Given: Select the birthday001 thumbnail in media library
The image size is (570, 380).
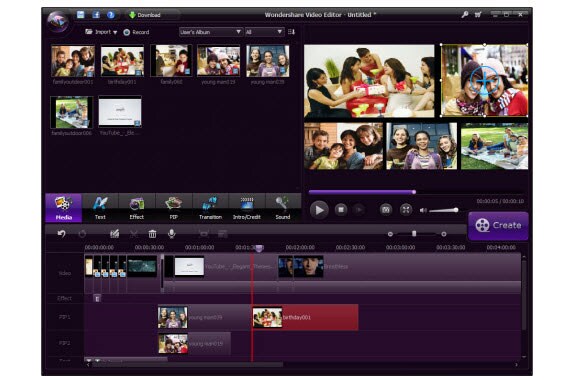Looking at the screenshot, I should pyautogui.click(x=122, y=61).
